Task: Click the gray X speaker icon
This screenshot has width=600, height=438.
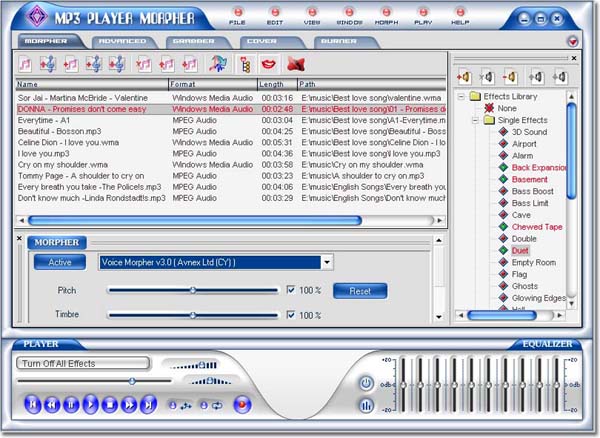Action: (x=487, y=77)
